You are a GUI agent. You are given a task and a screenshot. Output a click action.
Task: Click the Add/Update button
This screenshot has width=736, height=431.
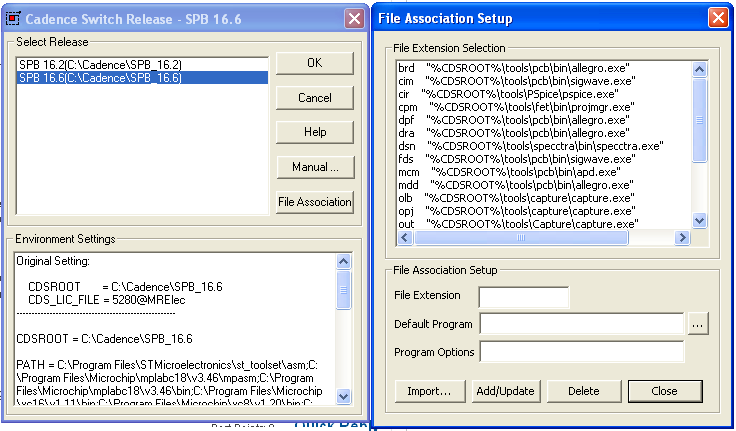pyautogui.click(x=505, y=391)
